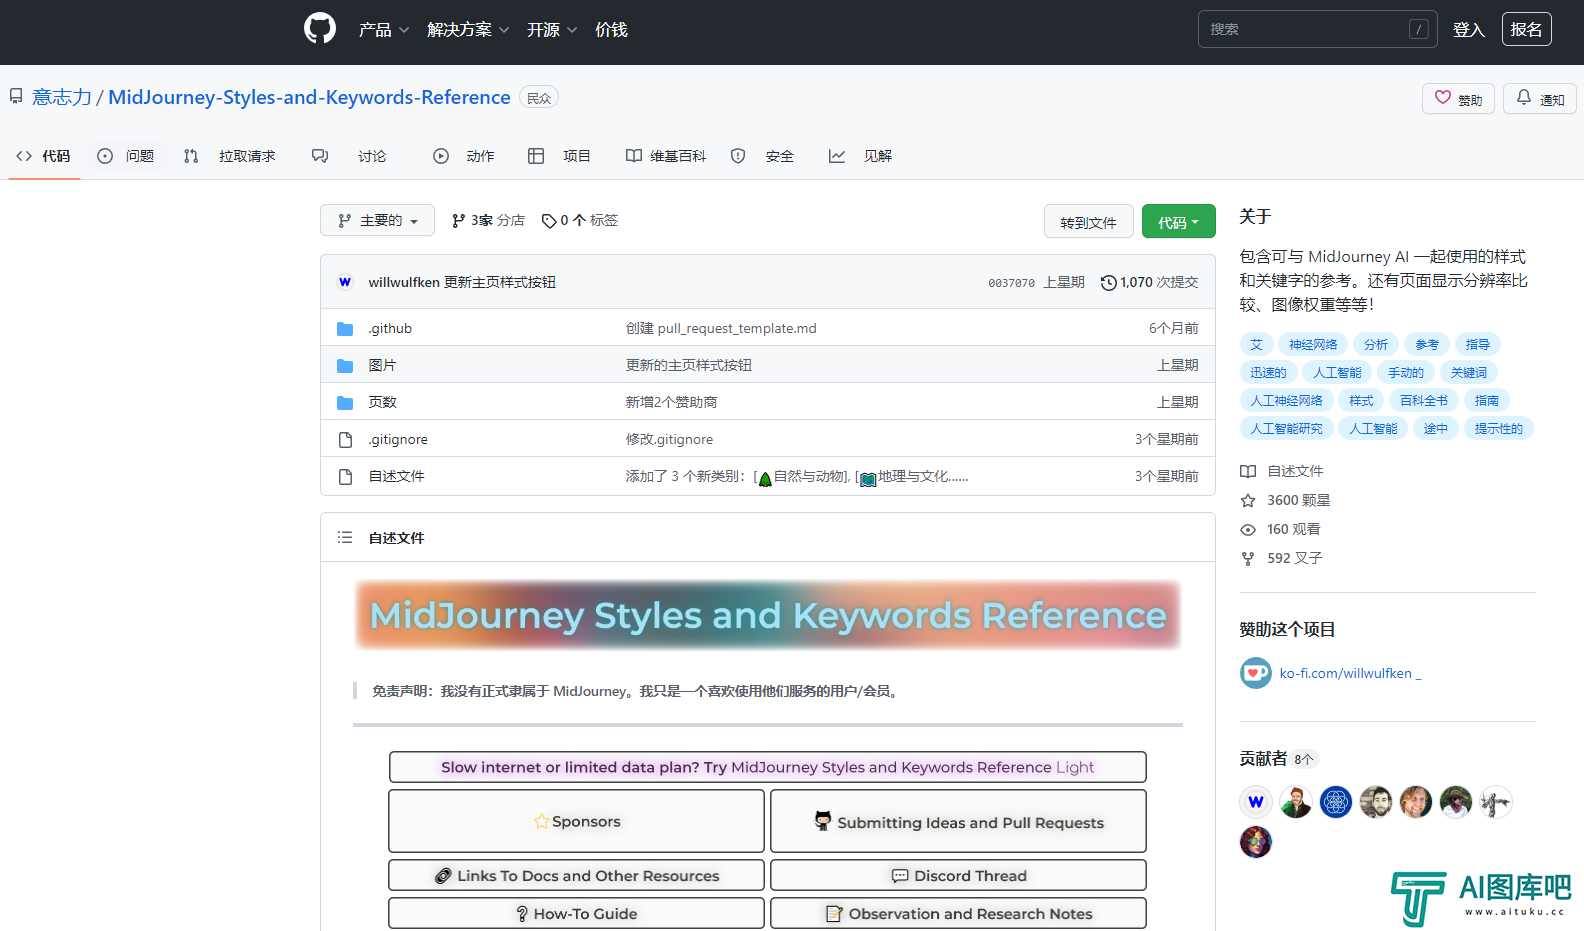Image resolution: width=1584 pixels, height=931 pixels.
Task: Open the 产品 dropdown menu
Action: [x=384, y=30]
